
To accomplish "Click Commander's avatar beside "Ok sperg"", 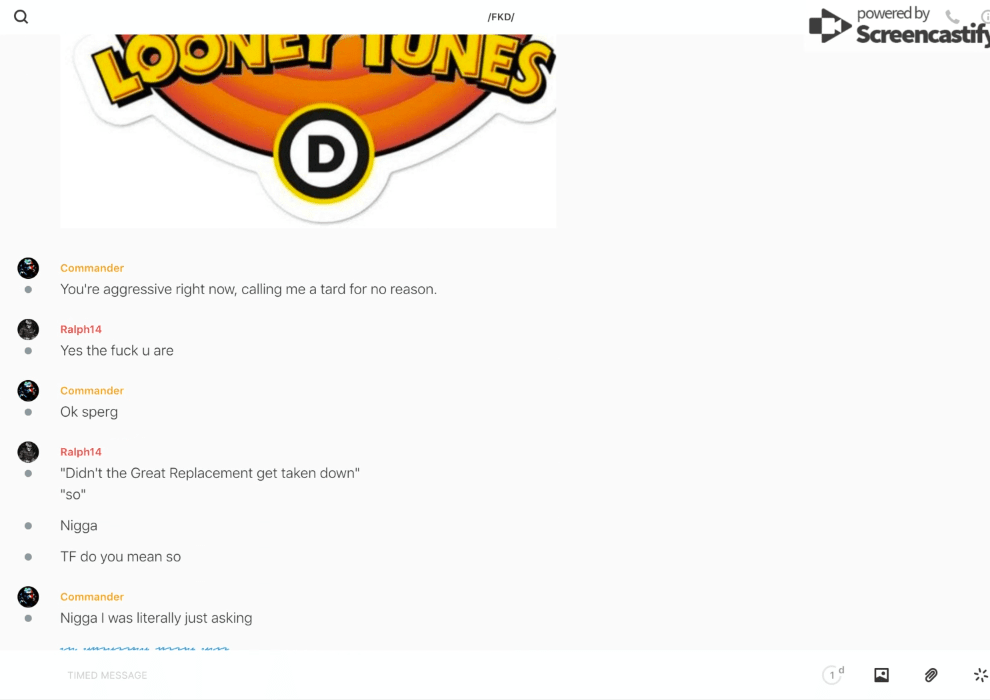I will click(28, 391).
